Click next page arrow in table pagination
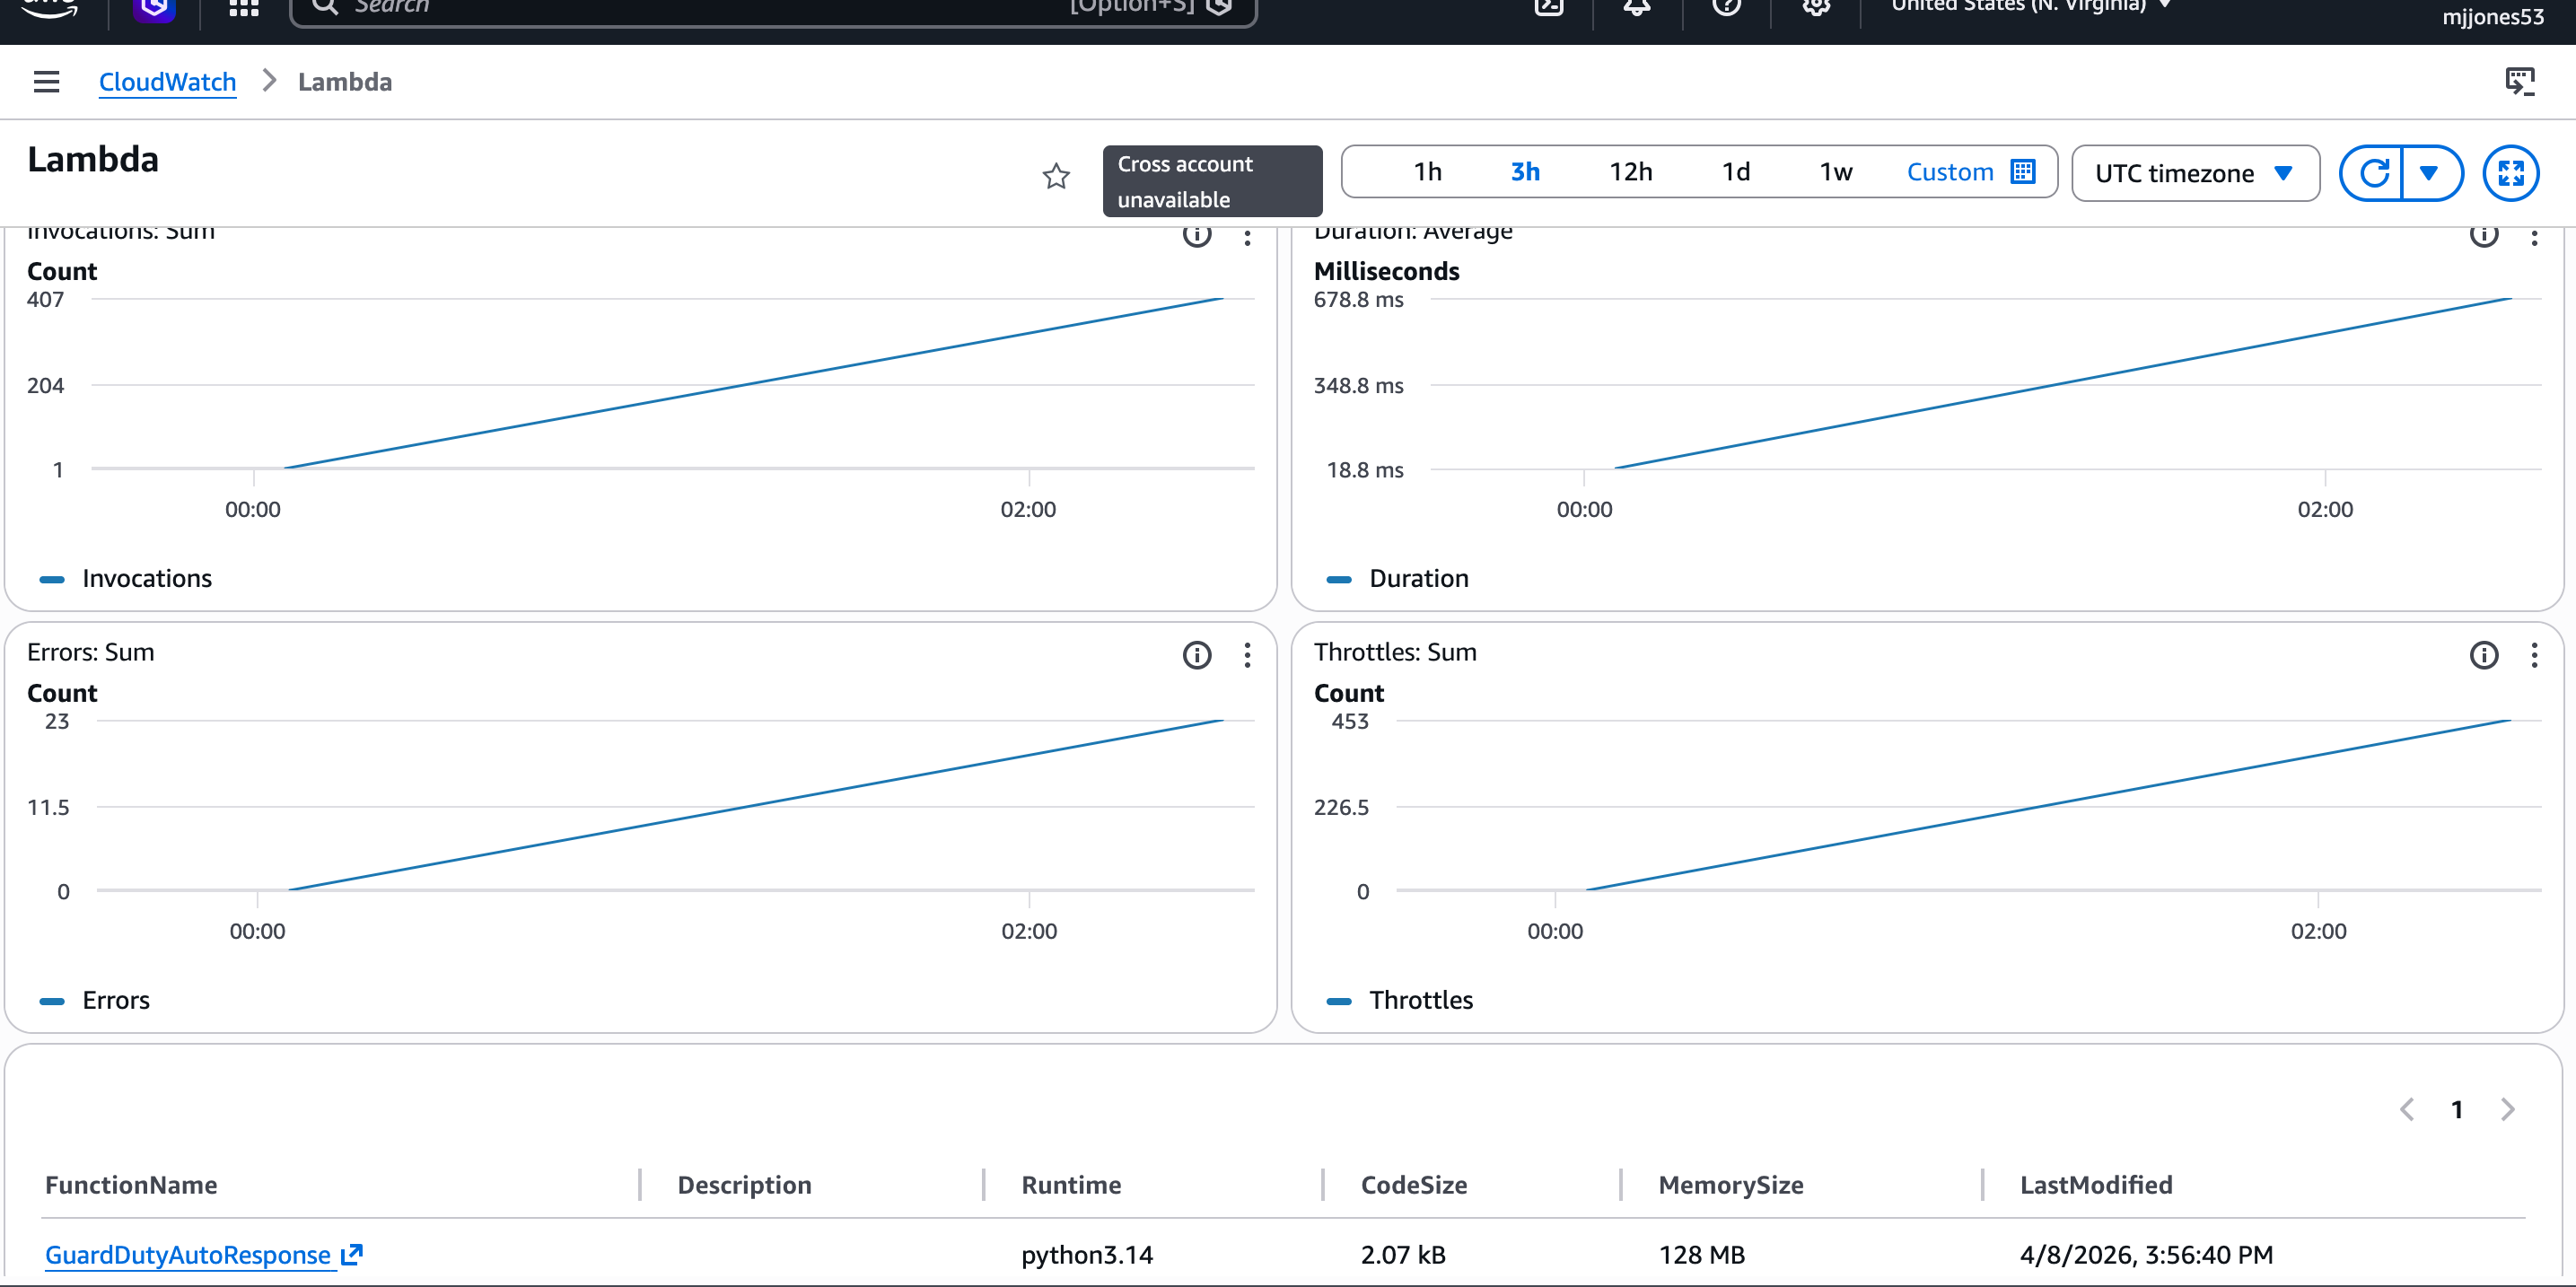Screen dimensions: 2576x1287 (2507, 1109)
